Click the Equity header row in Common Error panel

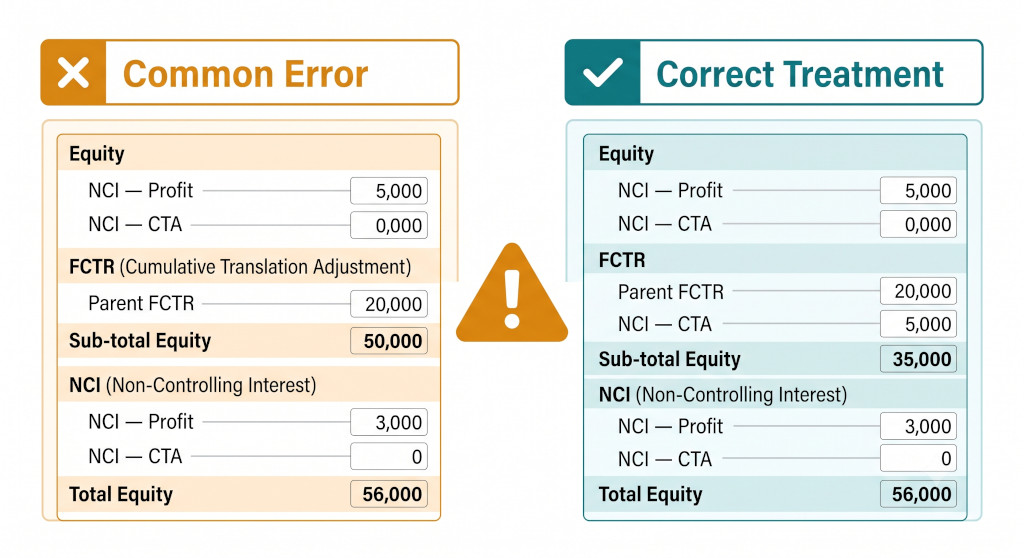click(x=249, y=154)
